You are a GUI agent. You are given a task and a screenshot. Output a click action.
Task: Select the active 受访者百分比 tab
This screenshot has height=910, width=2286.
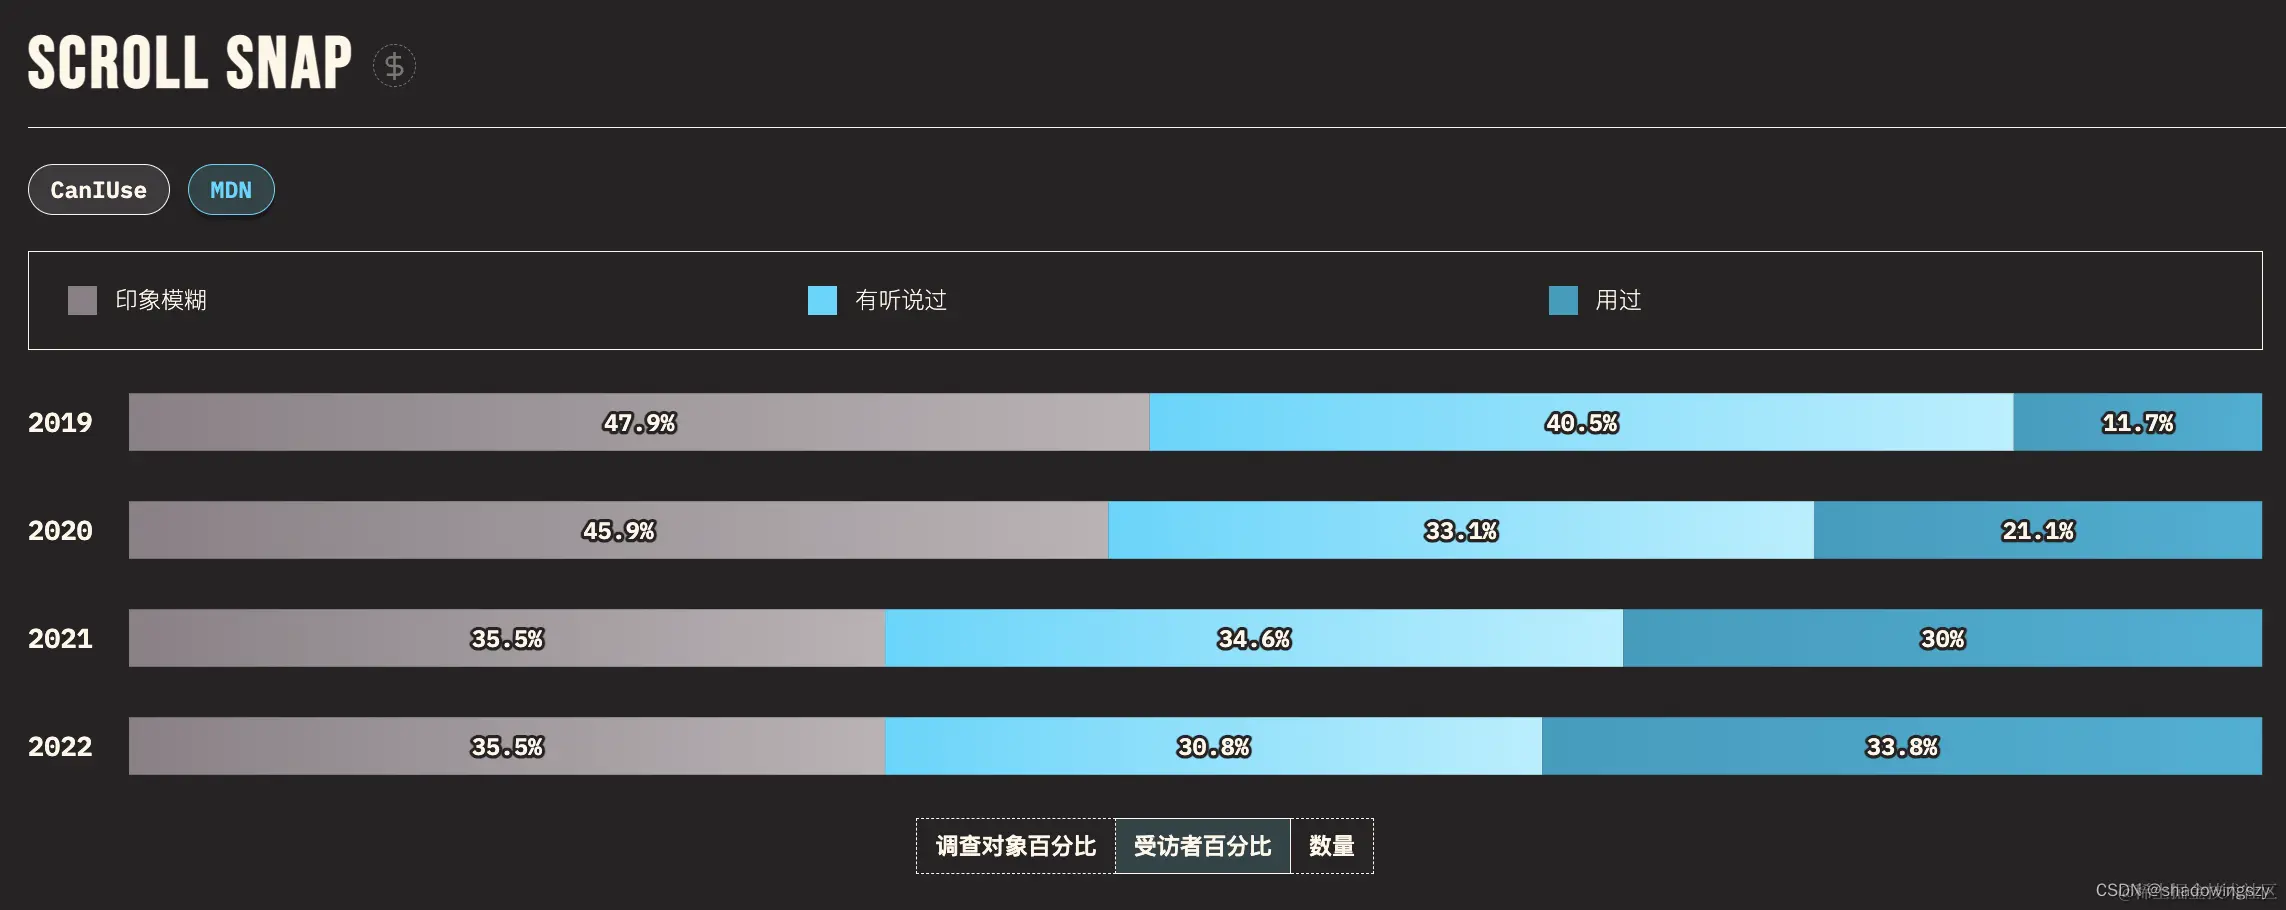pos(1203,845)
